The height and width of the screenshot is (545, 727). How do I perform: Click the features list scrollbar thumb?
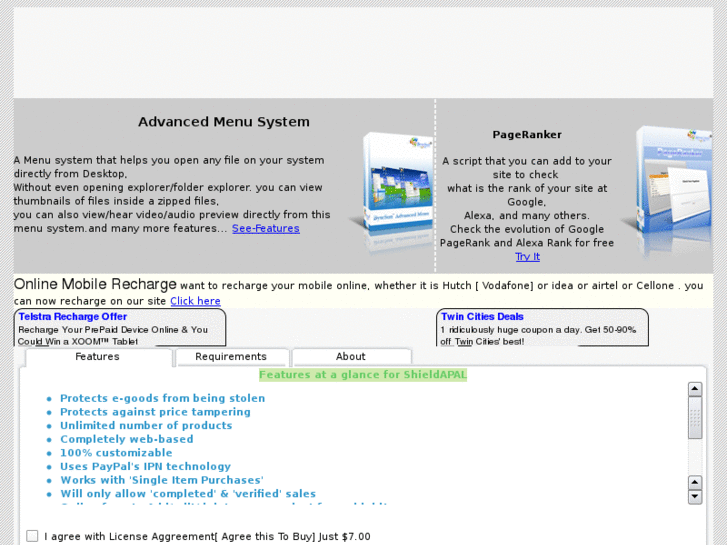(x=695, y=417)
